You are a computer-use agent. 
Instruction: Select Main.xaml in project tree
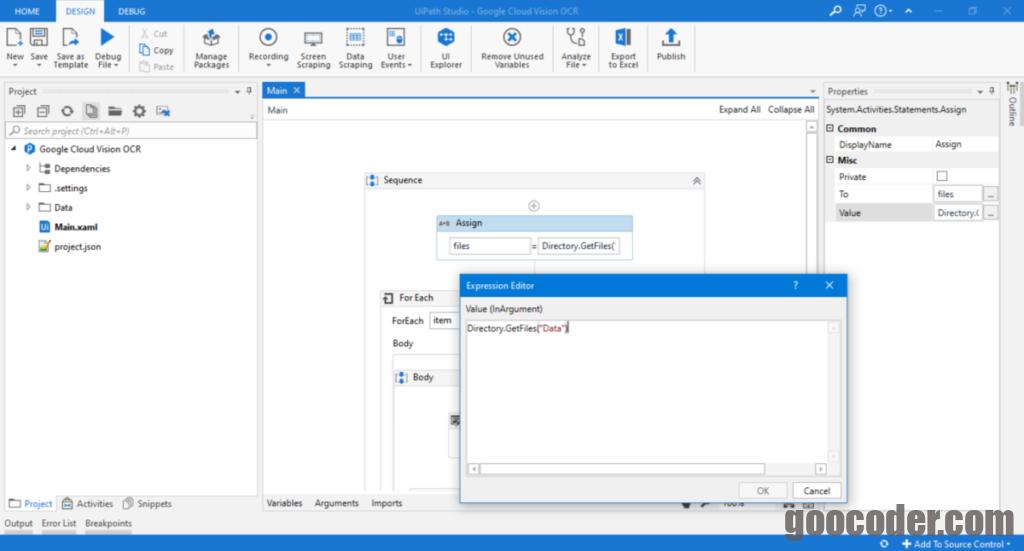[x=76, y=227]
